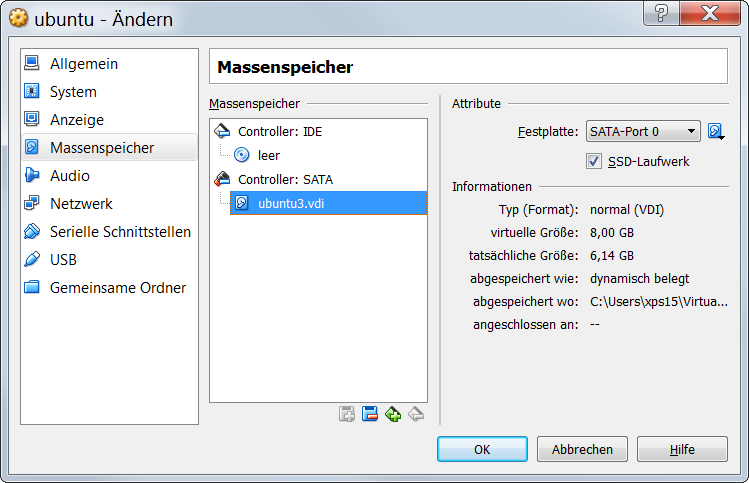
Task: Click the IDE controller icon
Action: (222, 130)
